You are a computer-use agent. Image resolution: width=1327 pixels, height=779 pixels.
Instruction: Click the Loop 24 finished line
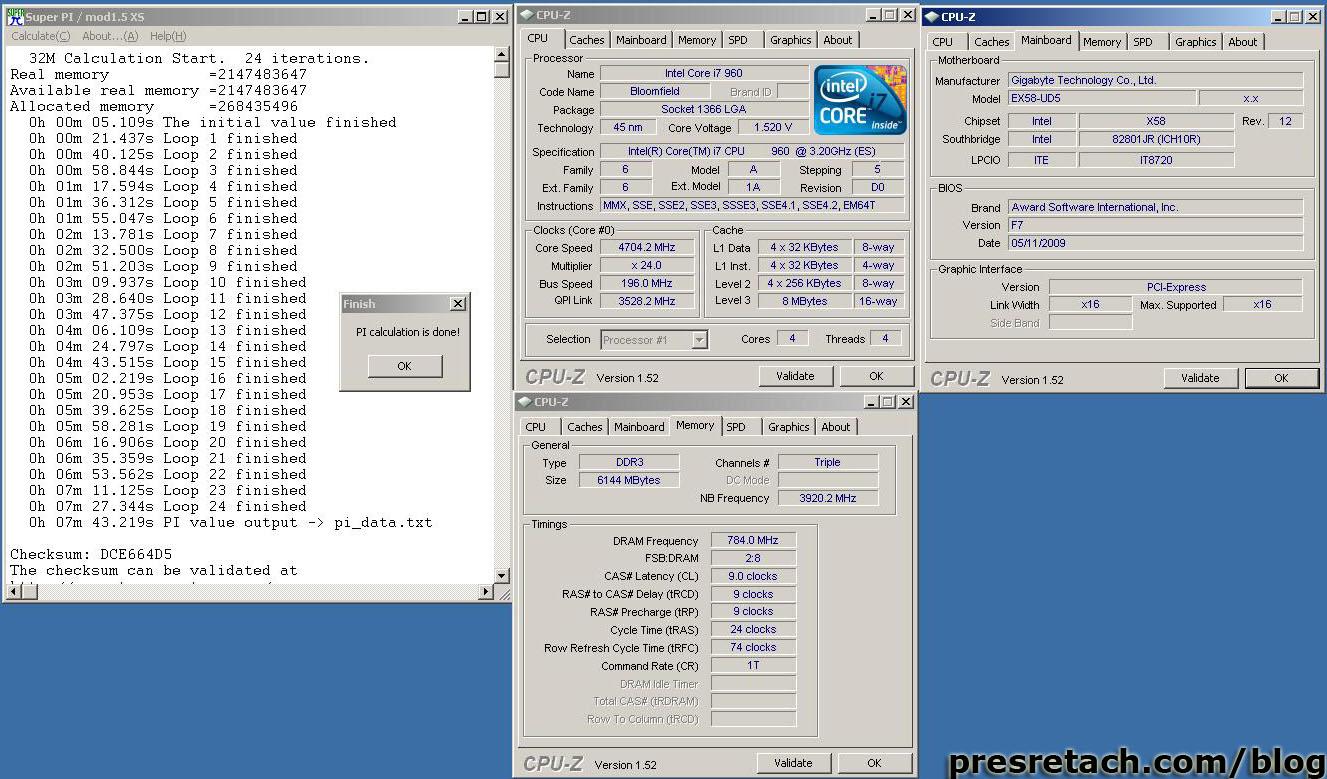pos(168,506)
